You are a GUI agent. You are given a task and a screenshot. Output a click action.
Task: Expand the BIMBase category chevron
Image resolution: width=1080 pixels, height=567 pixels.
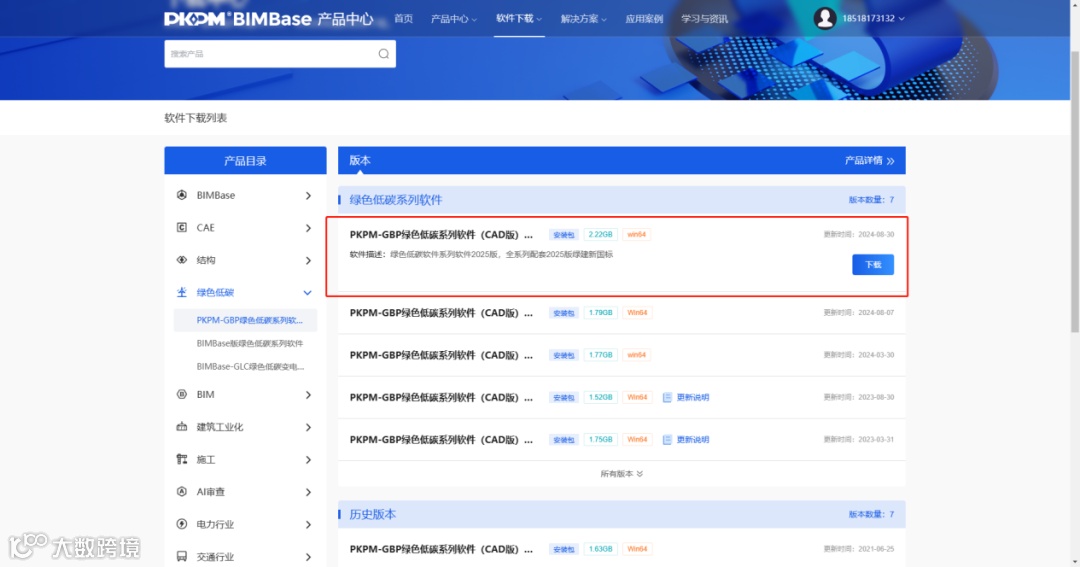[x=308, y=196]
